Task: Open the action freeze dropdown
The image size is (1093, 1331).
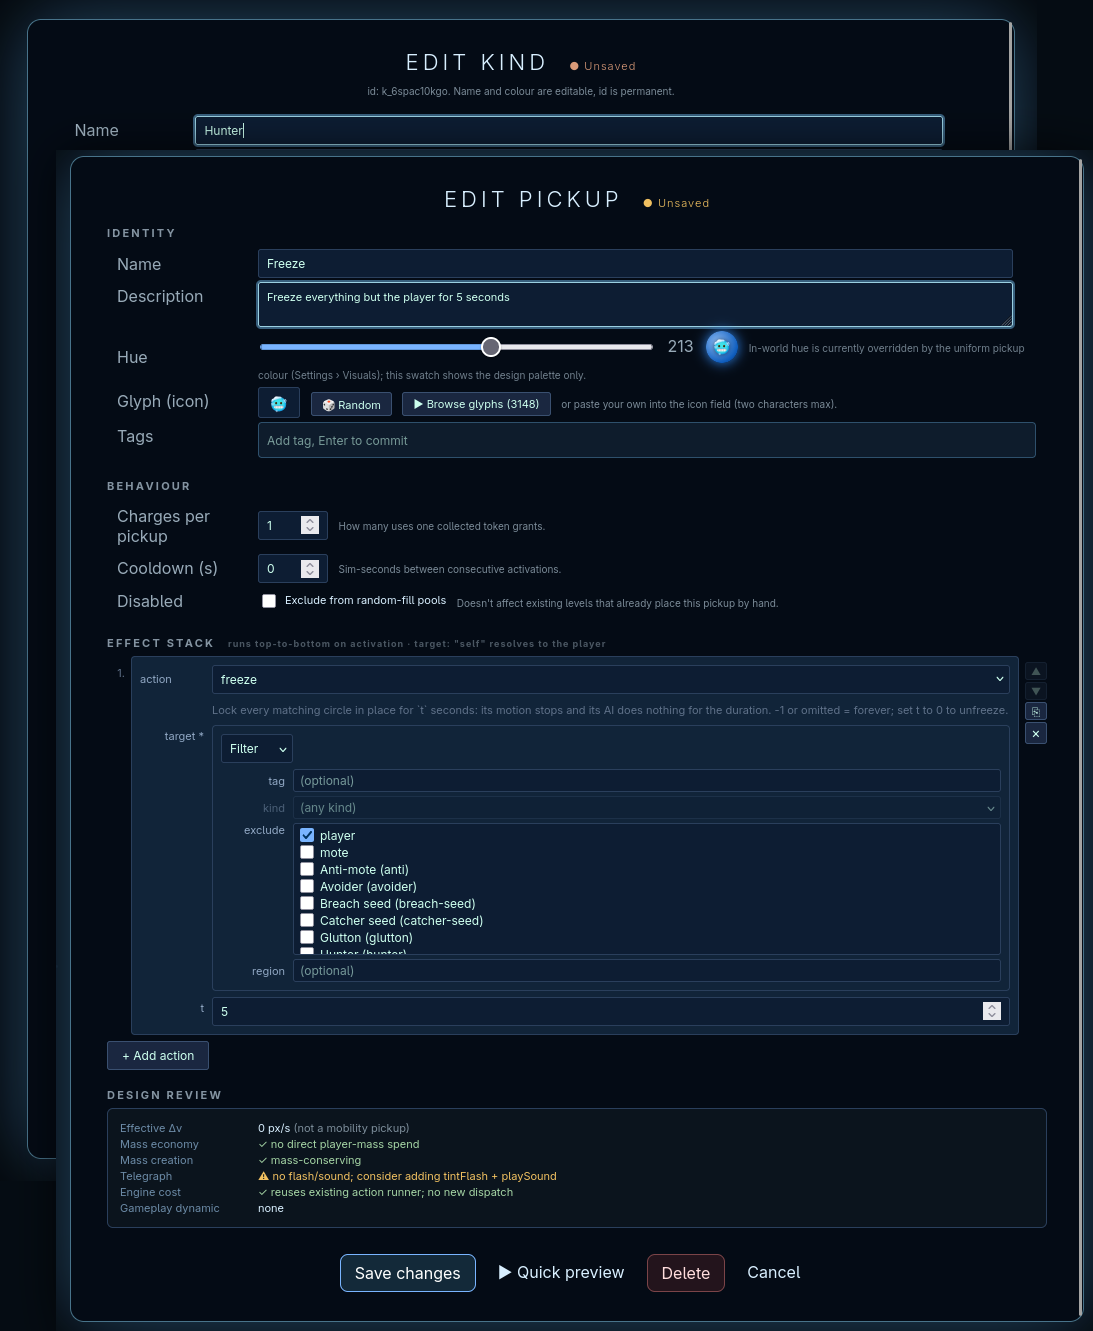Action: coord(611,679)
